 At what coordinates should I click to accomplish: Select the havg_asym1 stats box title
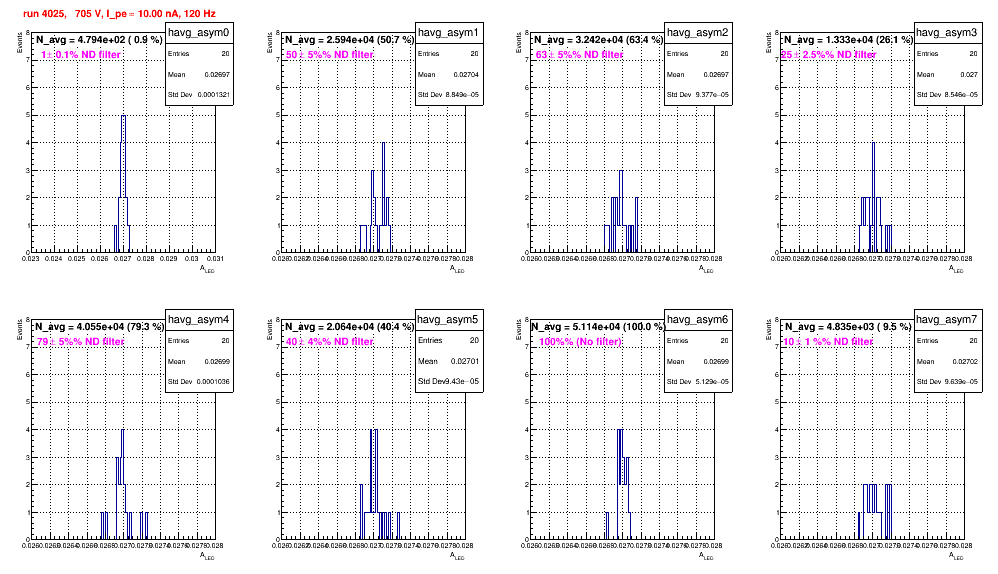(449, 32)
